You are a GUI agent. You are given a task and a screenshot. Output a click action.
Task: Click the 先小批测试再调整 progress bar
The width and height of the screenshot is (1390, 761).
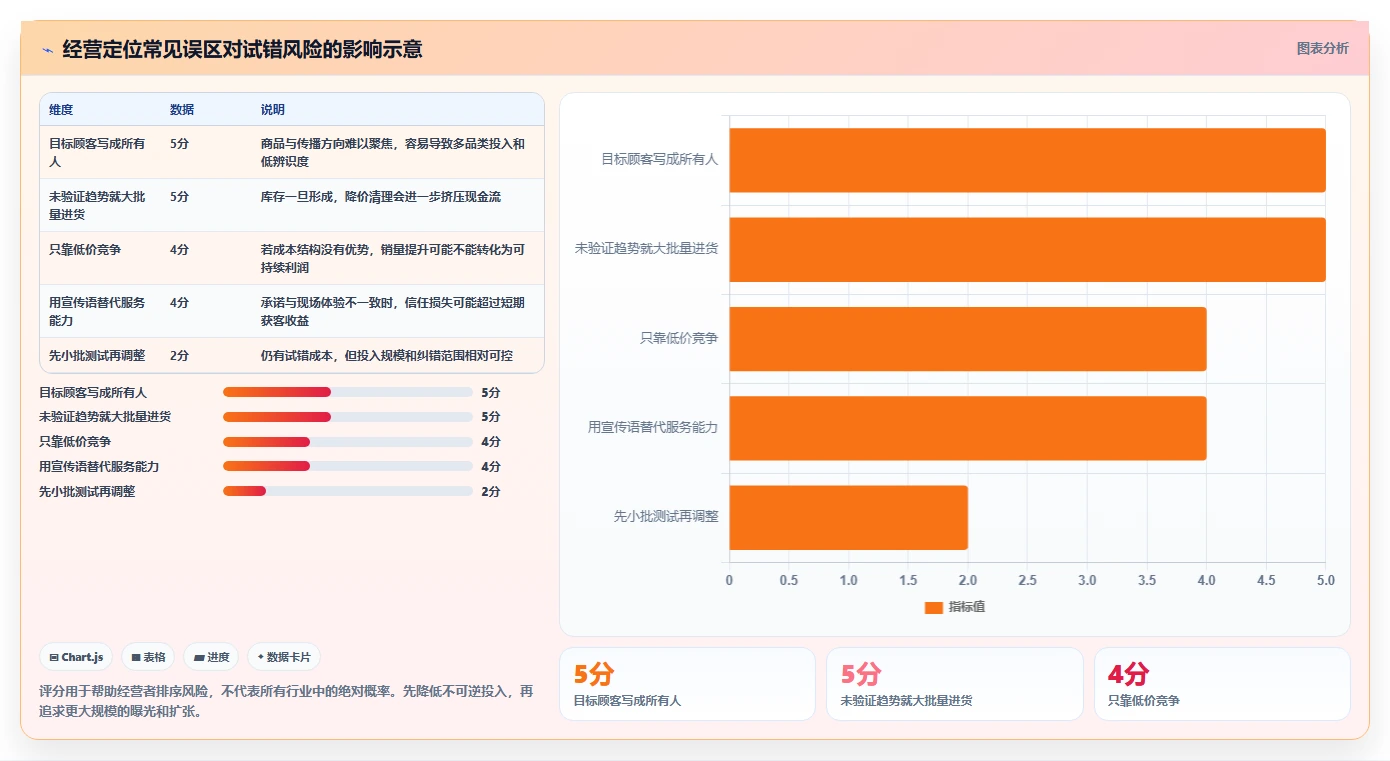[348, 491]
